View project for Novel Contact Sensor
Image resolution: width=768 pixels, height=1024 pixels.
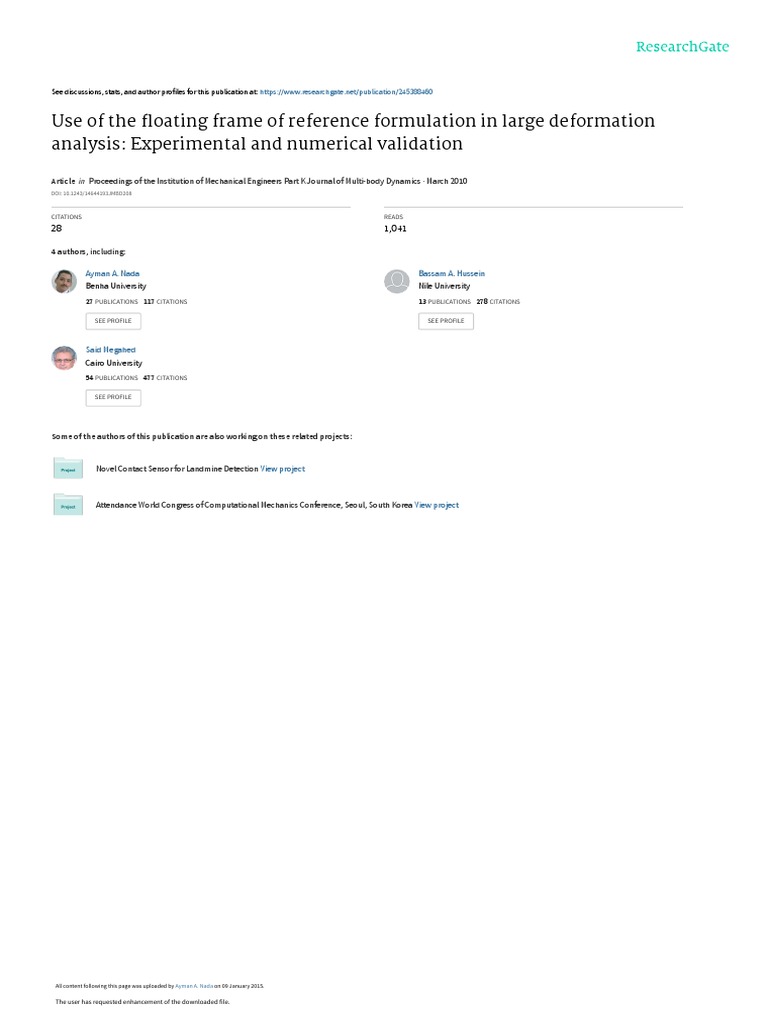tap(283, 468)
